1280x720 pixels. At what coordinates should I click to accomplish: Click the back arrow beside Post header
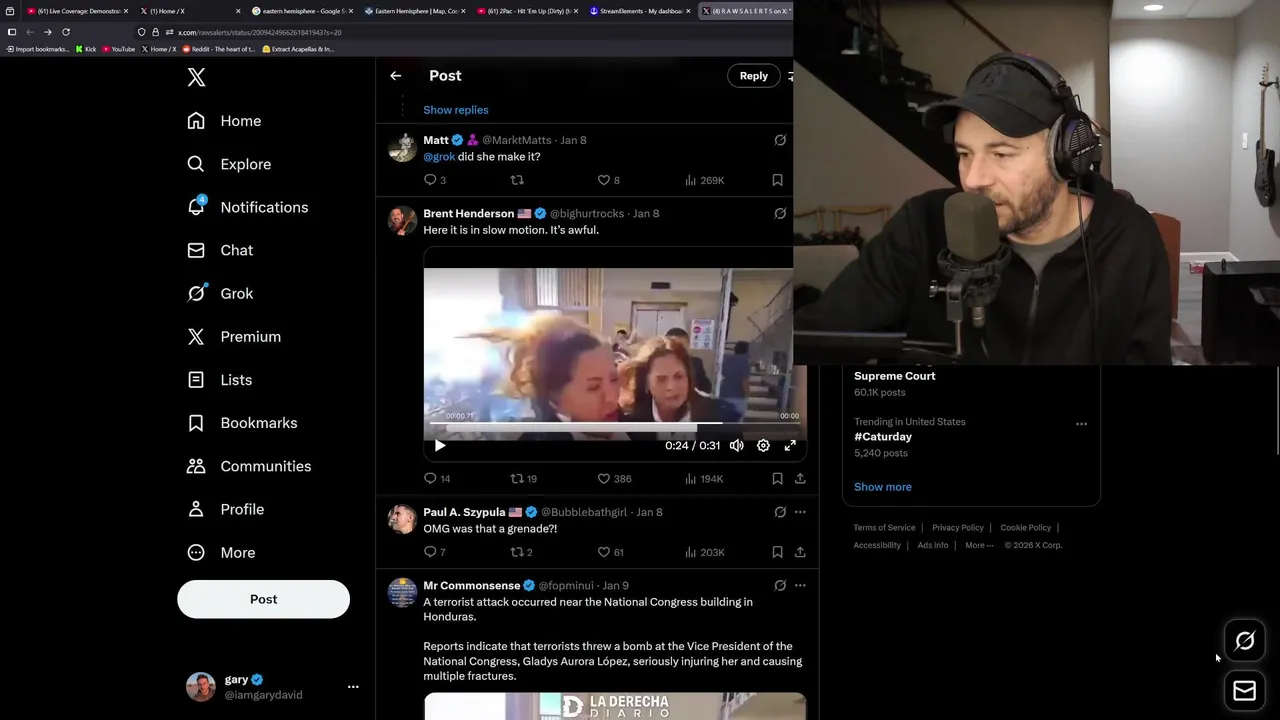click(x=396, y=76)
